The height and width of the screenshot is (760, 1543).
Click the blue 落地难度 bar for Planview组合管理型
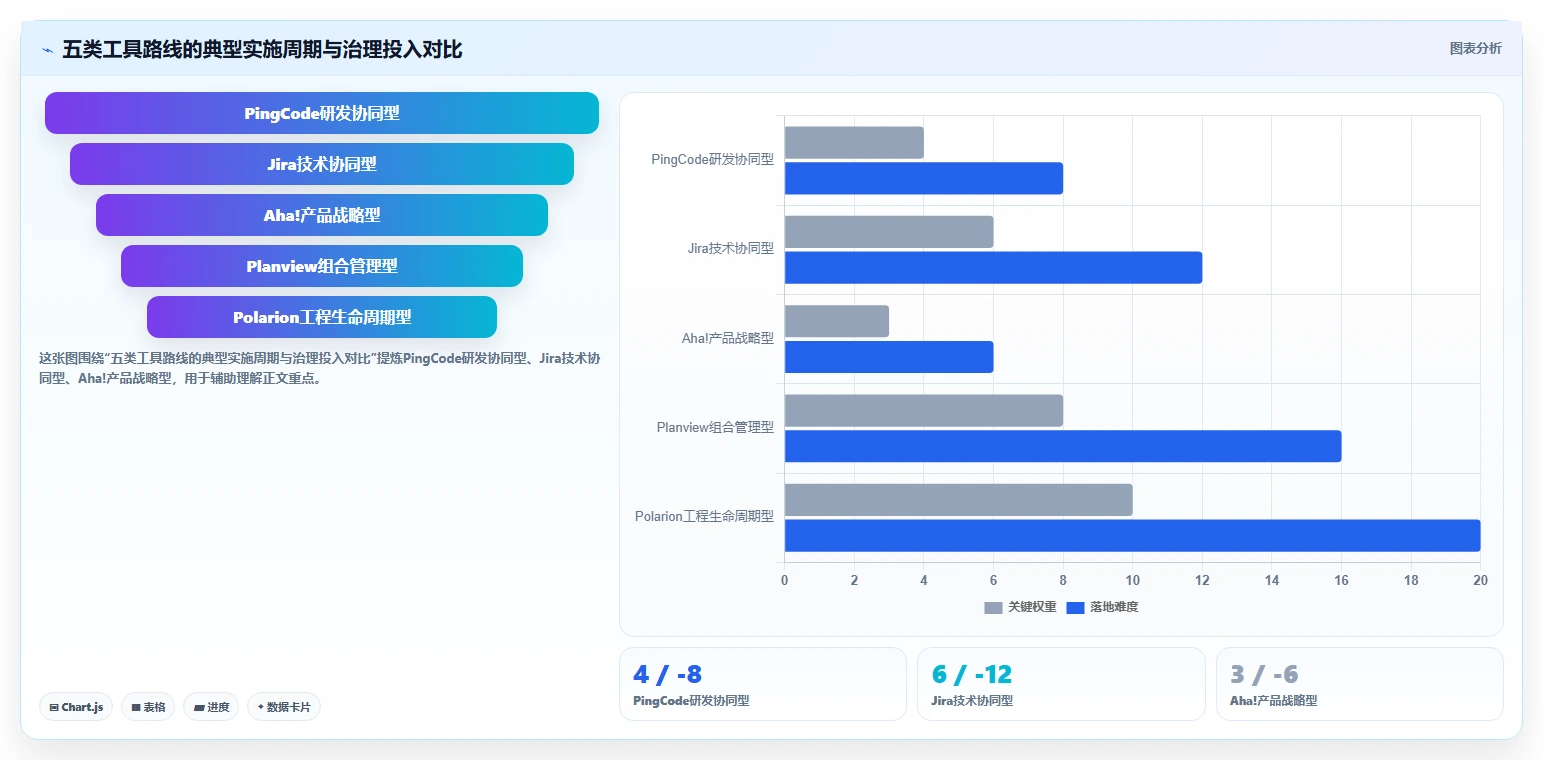tap(1063, 446)
